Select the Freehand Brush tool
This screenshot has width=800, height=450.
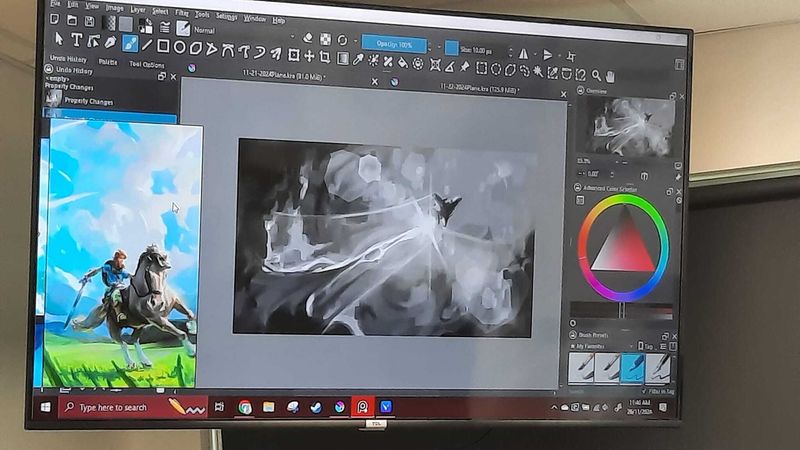pyautogui.click(x=129, y=44)
